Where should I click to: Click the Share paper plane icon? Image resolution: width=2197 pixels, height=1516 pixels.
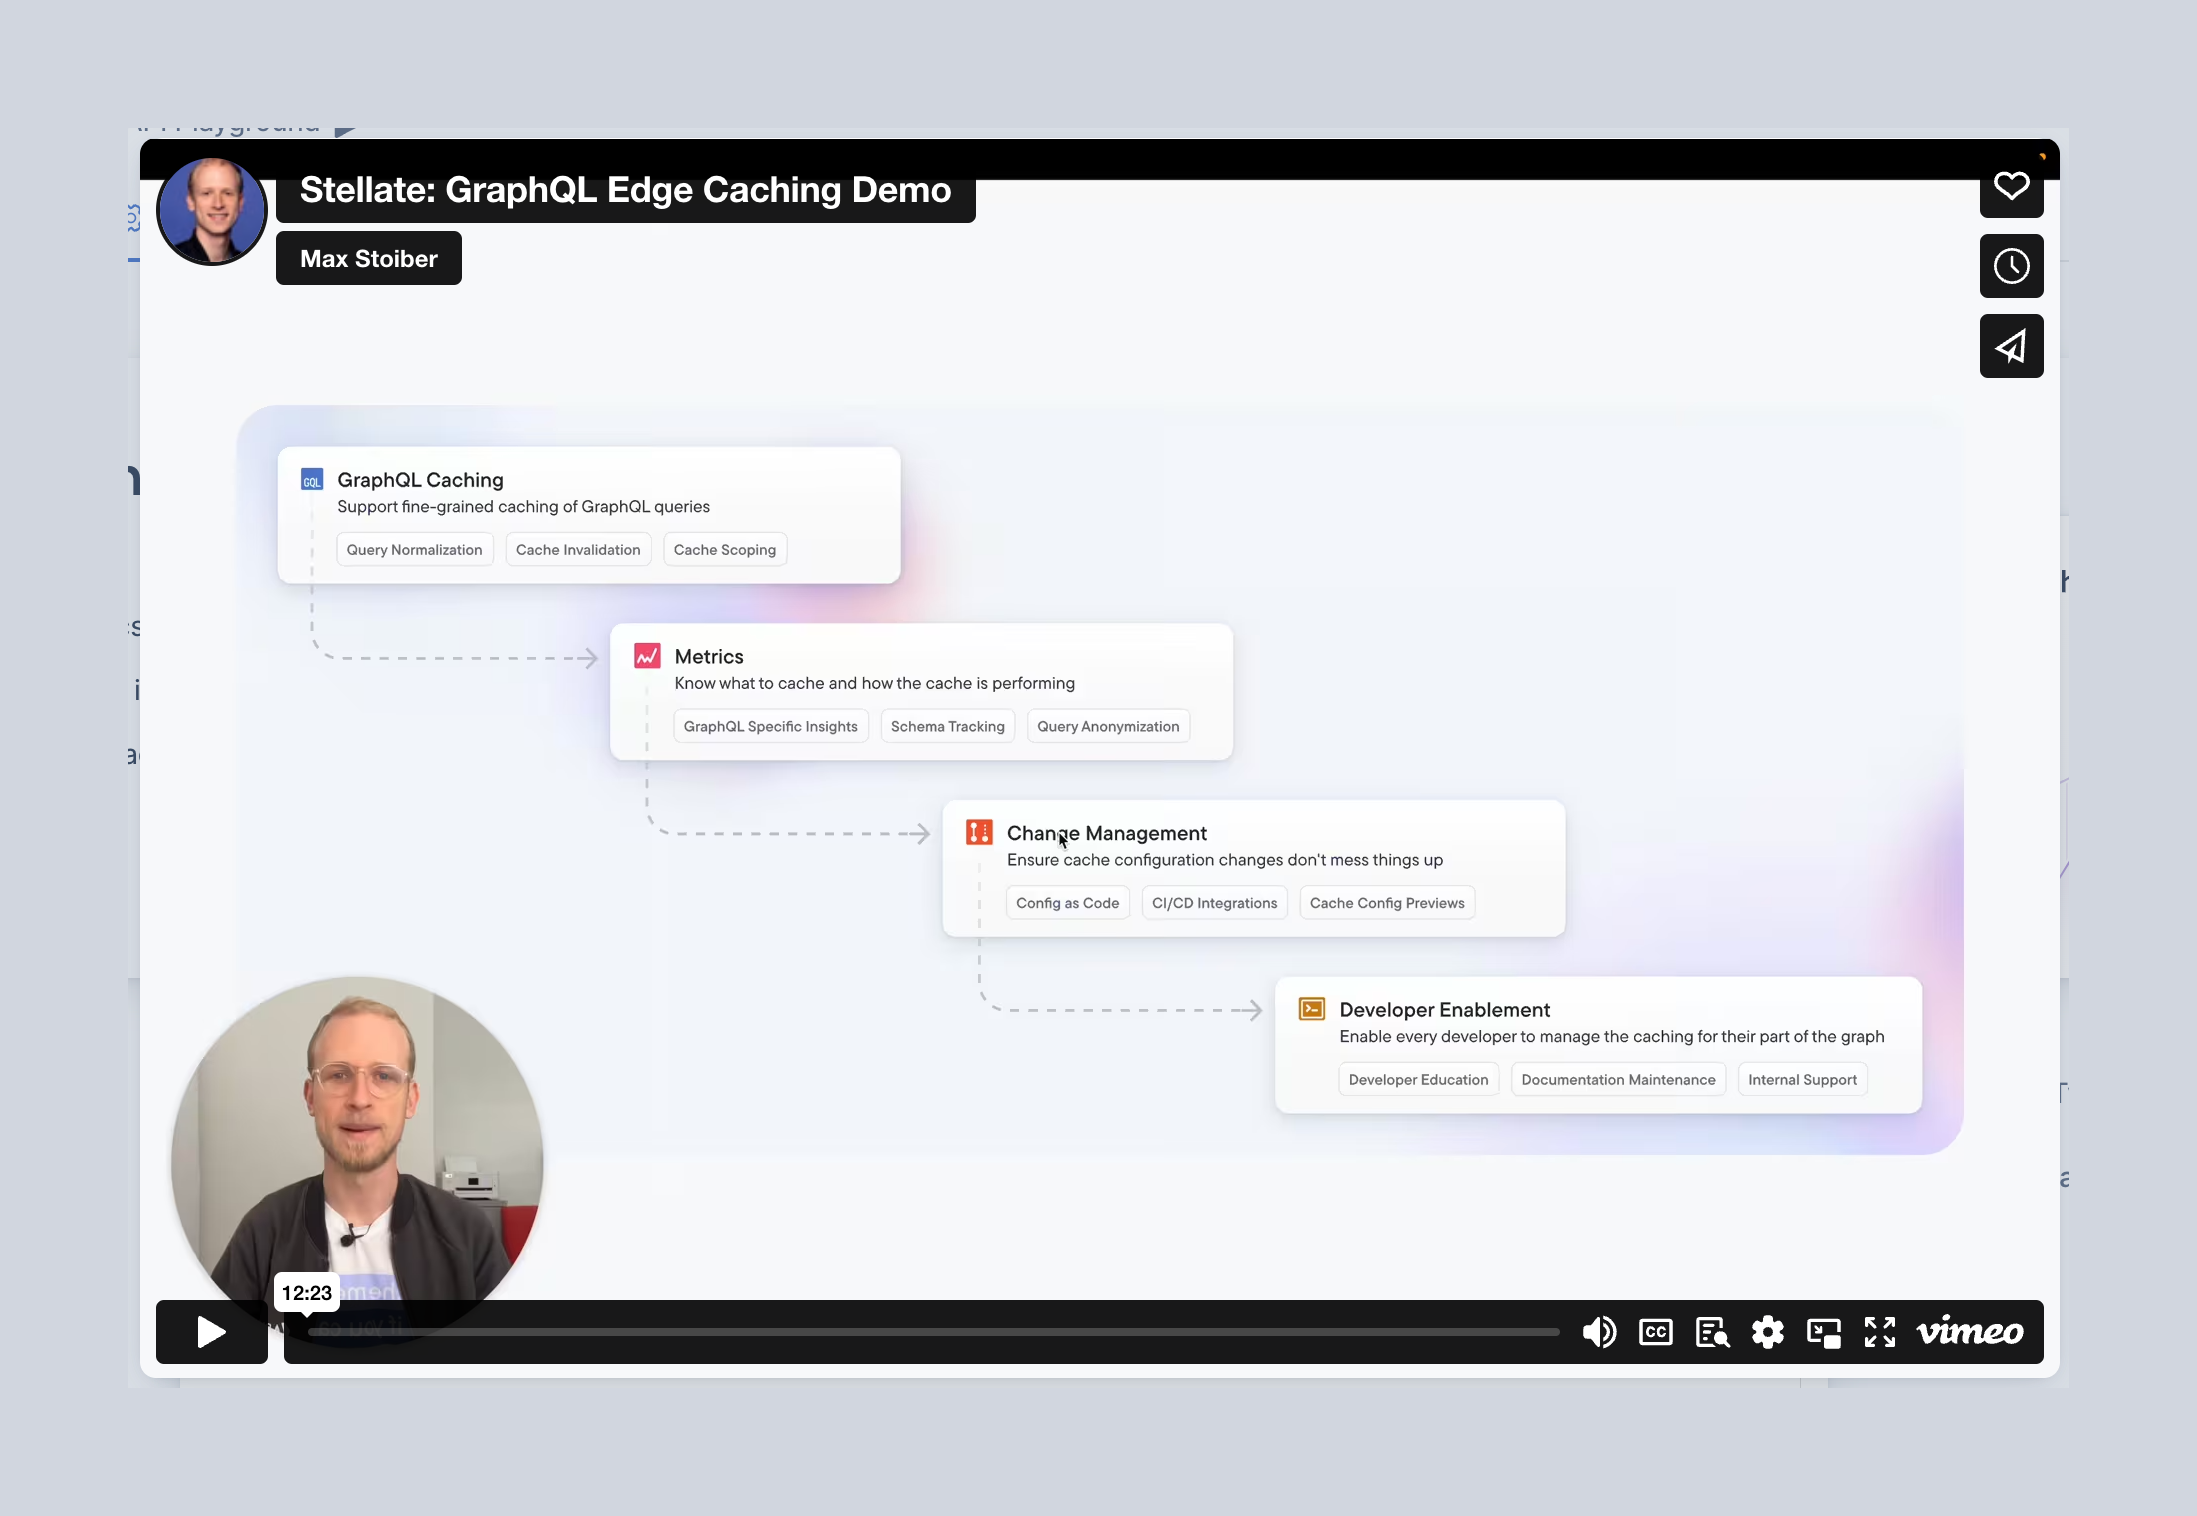click(x=2011, y=346)
